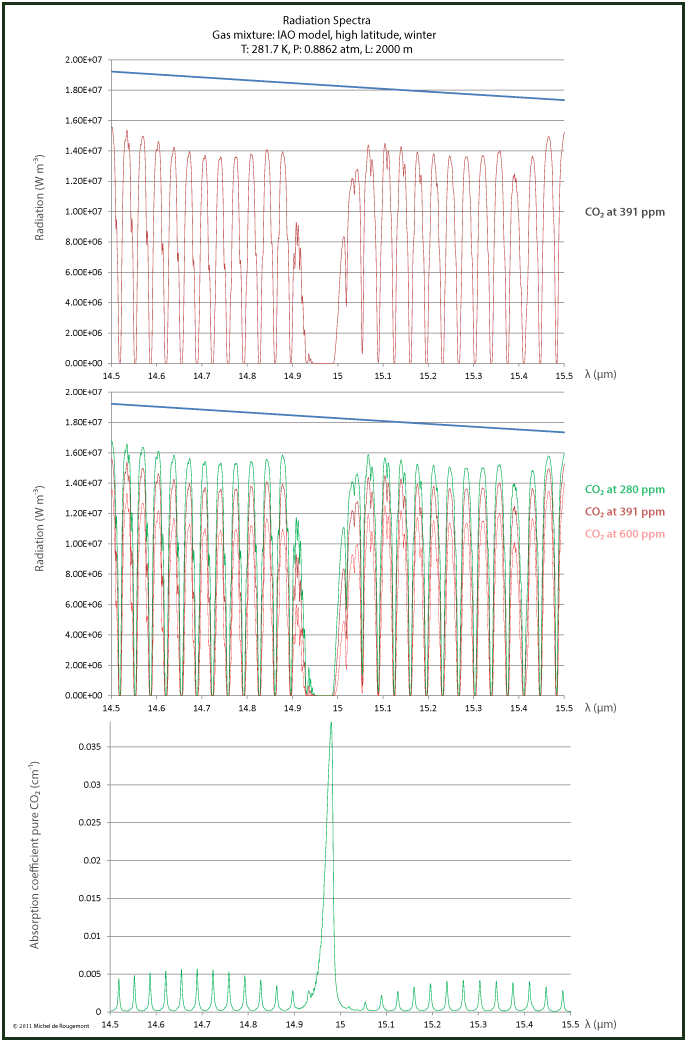Click the '15.5' x-axis tick label in top chart

564,375
